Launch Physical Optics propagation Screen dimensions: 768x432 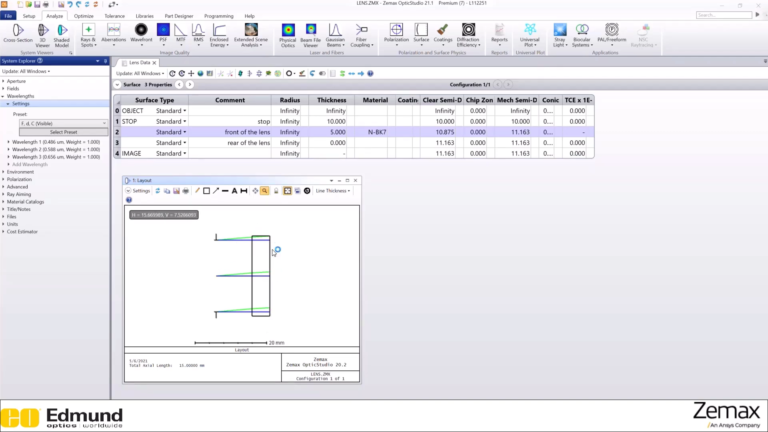coord(288,35)
